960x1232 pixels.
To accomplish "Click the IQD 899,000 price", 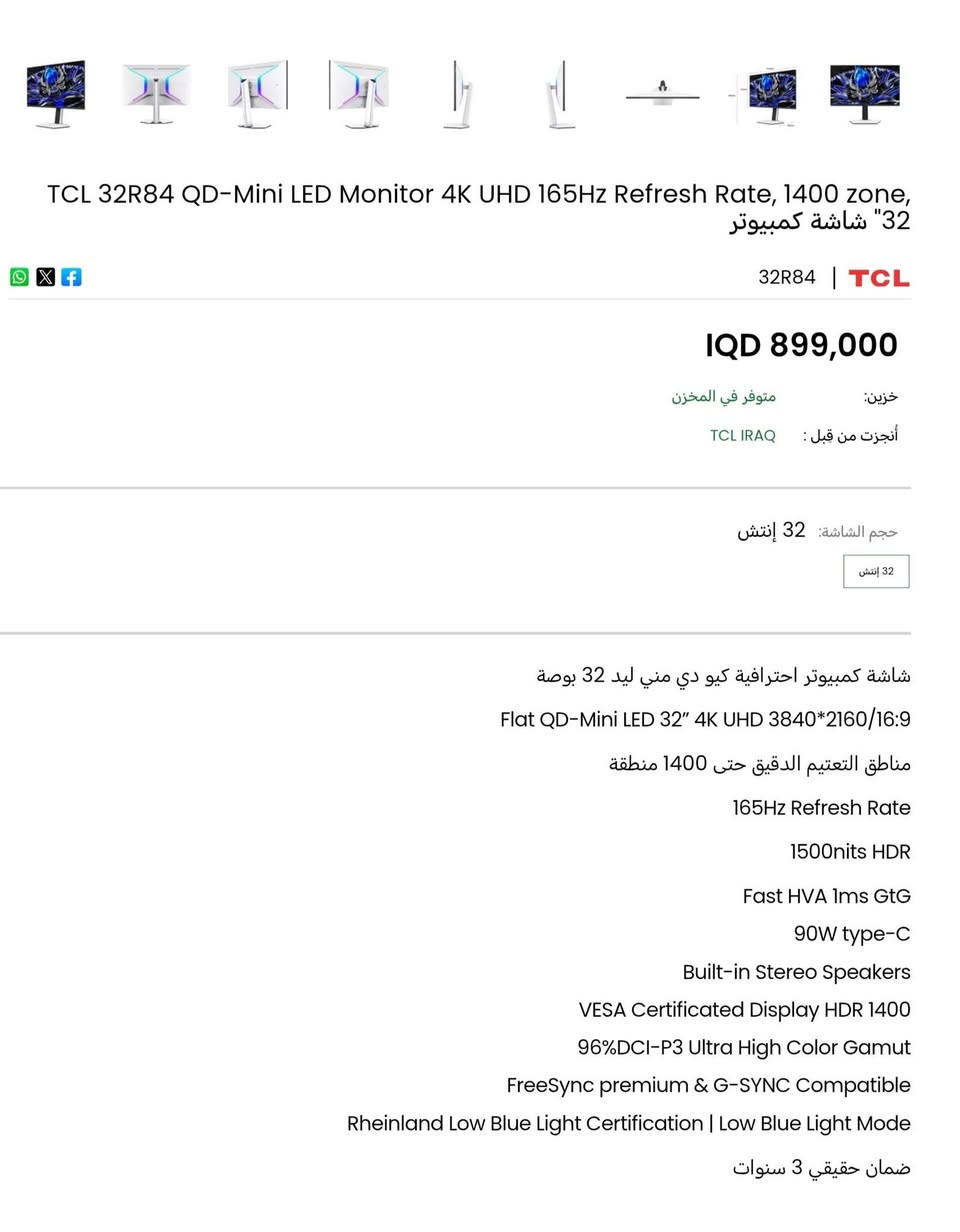I will (801, 345).
